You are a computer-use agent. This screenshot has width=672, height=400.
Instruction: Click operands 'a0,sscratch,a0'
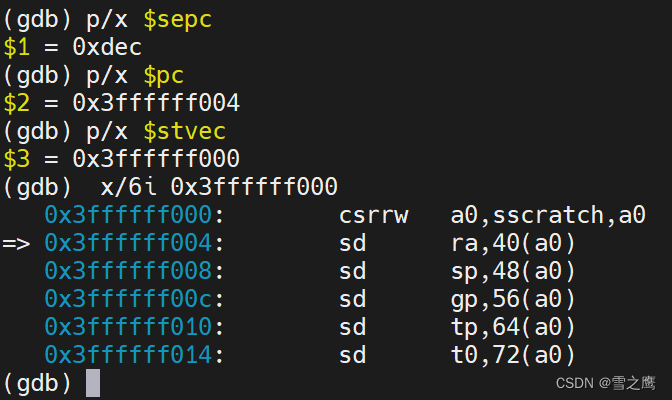pyautogui.click(x=548, y=215)
